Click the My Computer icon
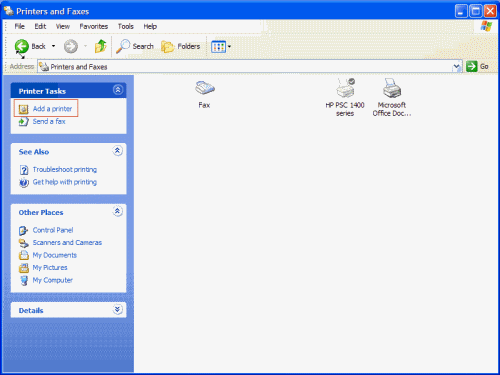The image size is (500, 375). click(24, 280)
